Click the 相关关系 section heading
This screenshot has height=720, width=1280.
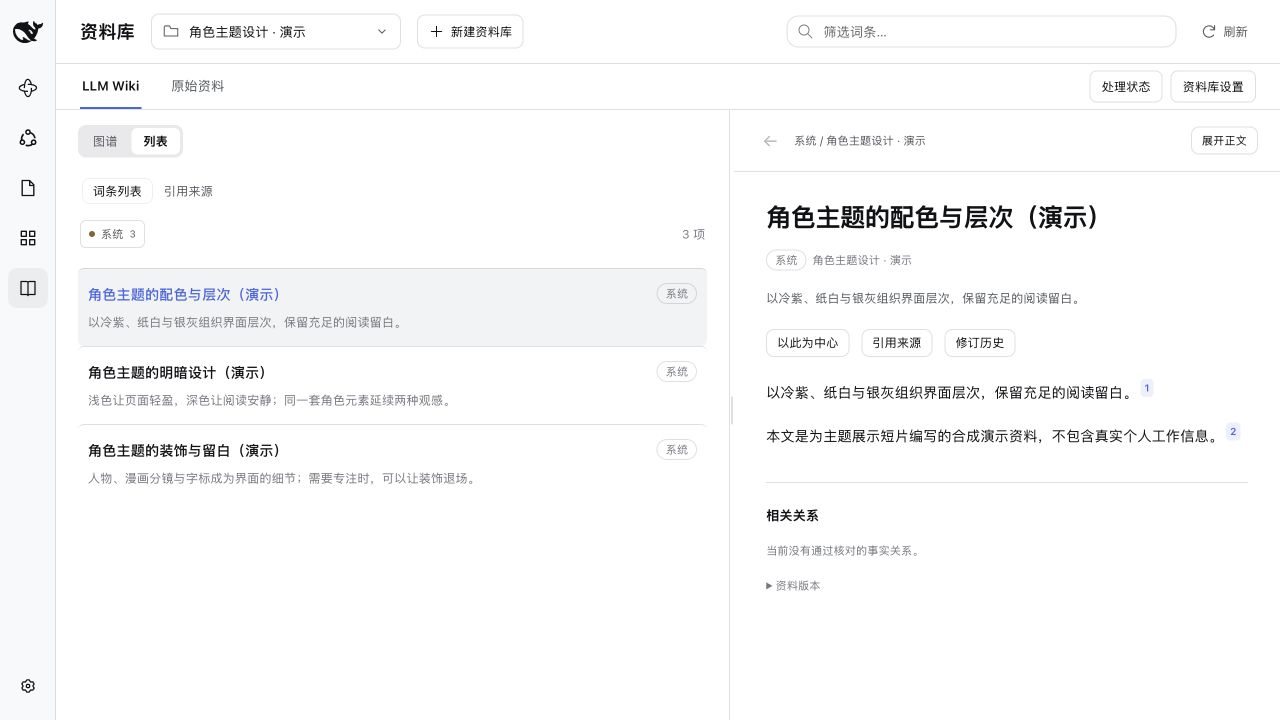(792, 516)
